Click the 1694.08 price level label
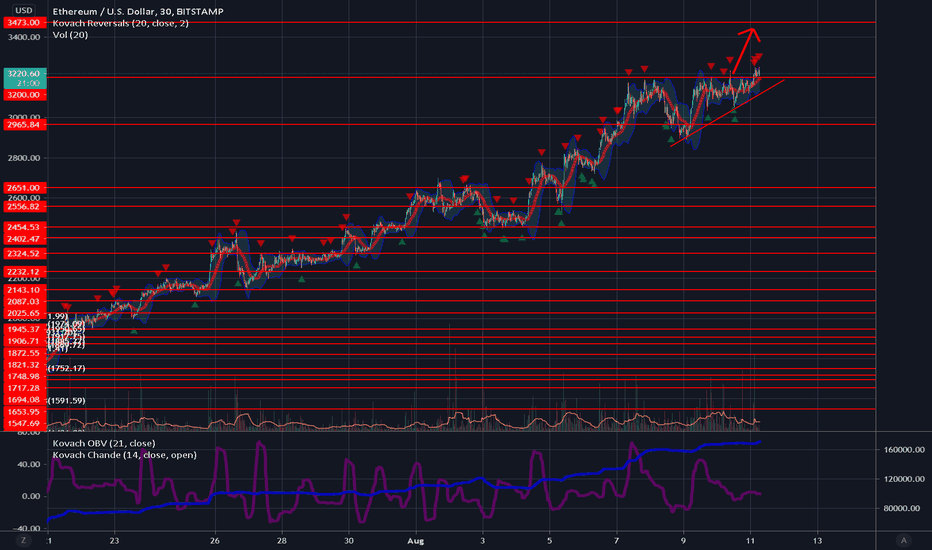Image resolution: width=932 pixels, height=550 pixels. pos(24,400)
